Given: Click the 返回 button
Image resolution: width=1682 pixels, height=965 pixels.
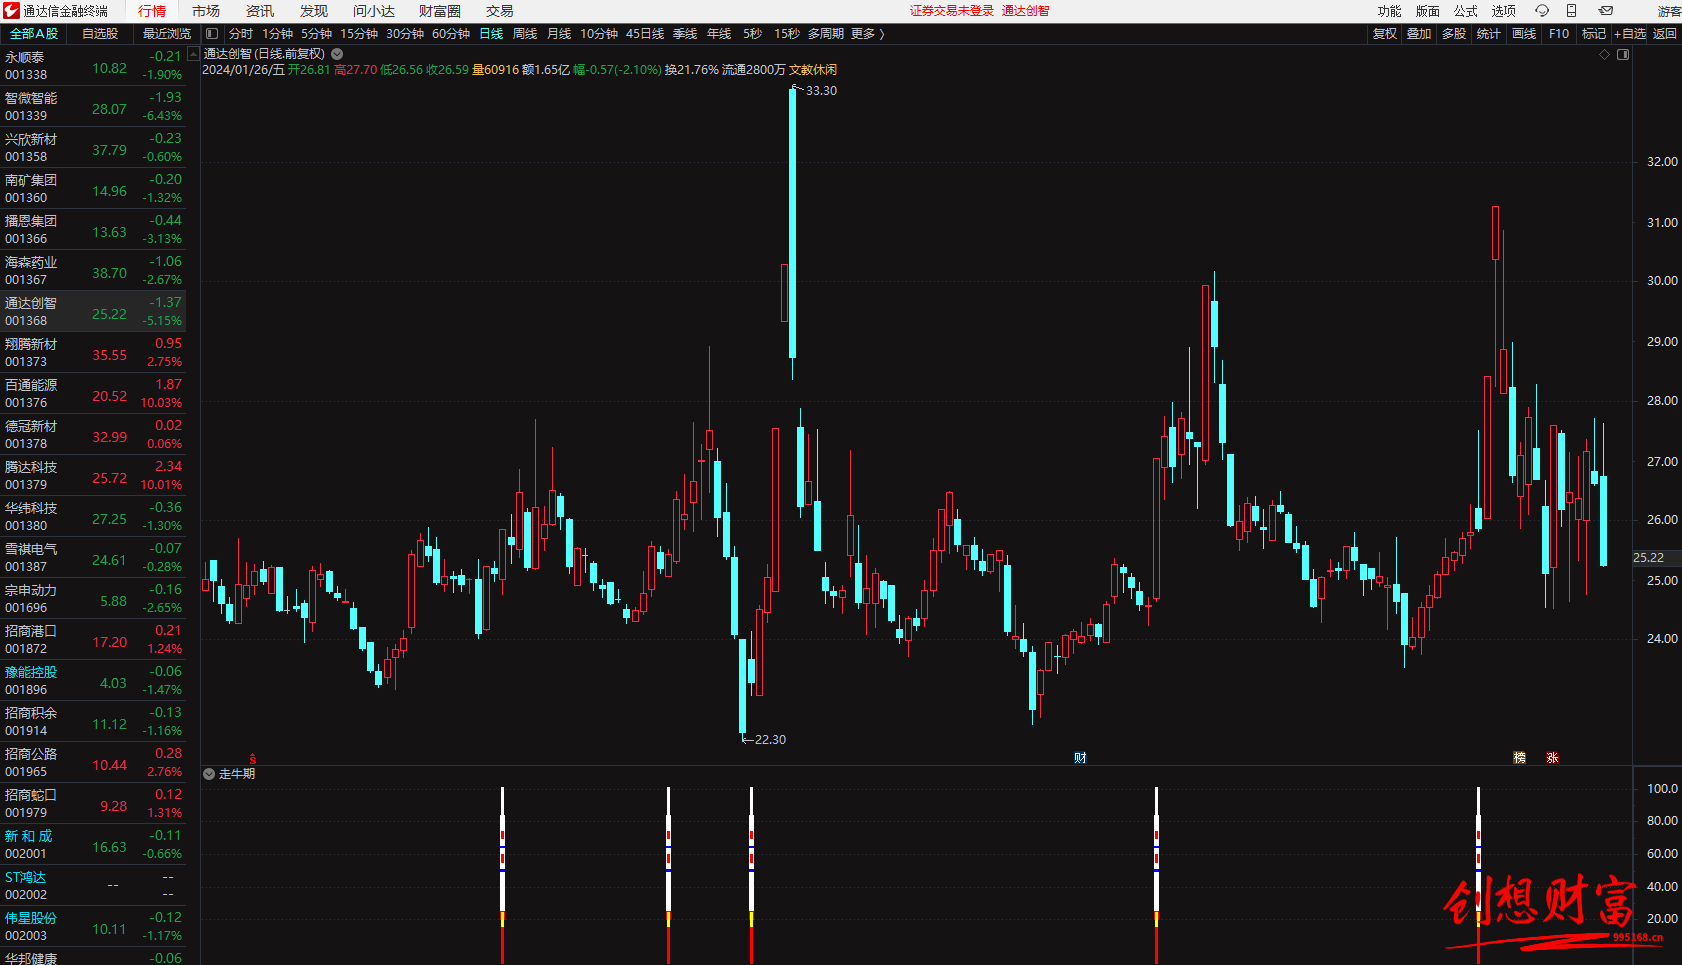Looking at the screenshot, I should [1665, 34].
